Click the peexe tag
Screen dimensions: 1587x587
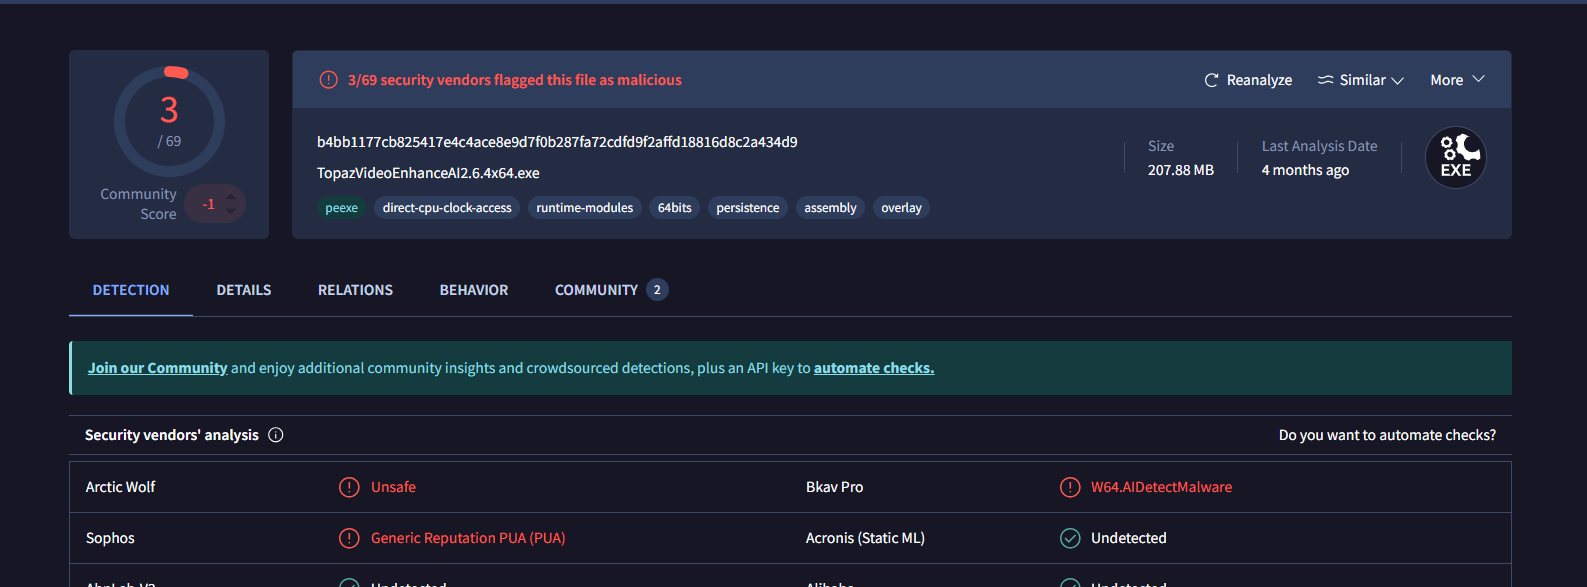point(341,208)
